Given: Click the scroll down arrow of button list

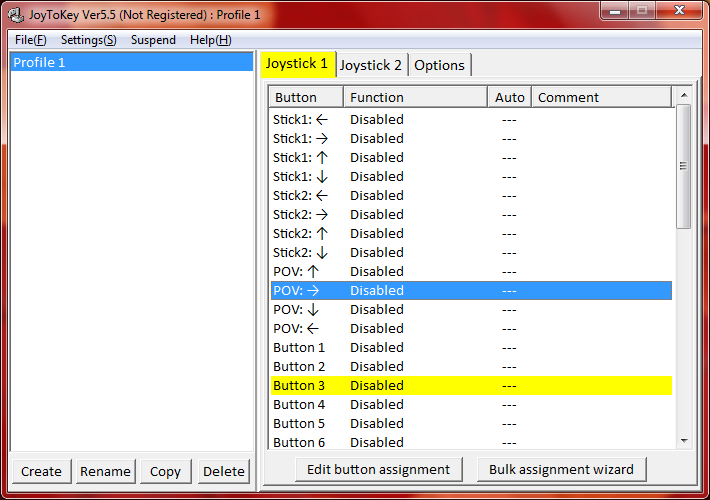Looking at the screenshot, I should pyautogui.click(x=684, y=441).
